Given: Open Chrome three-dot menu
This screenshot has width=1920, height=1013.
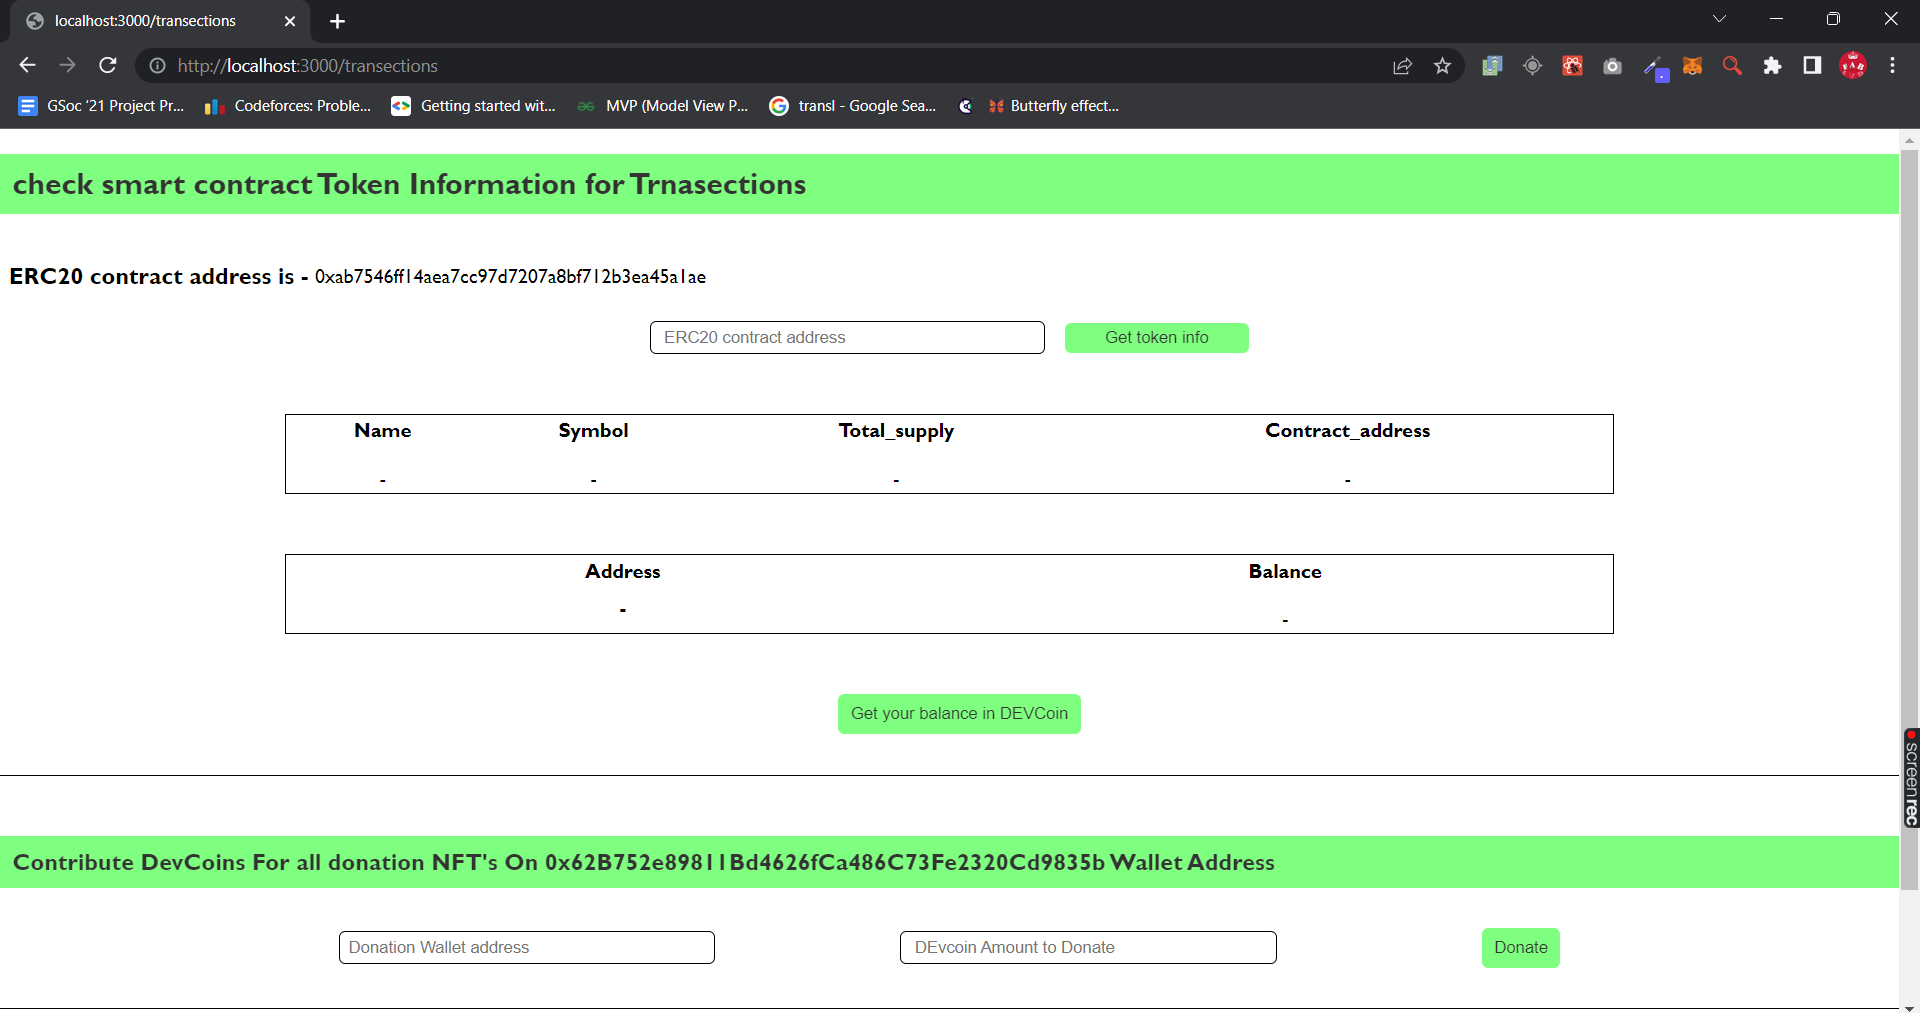Looking at the screenshot, I should click(x=1892, y=66).
